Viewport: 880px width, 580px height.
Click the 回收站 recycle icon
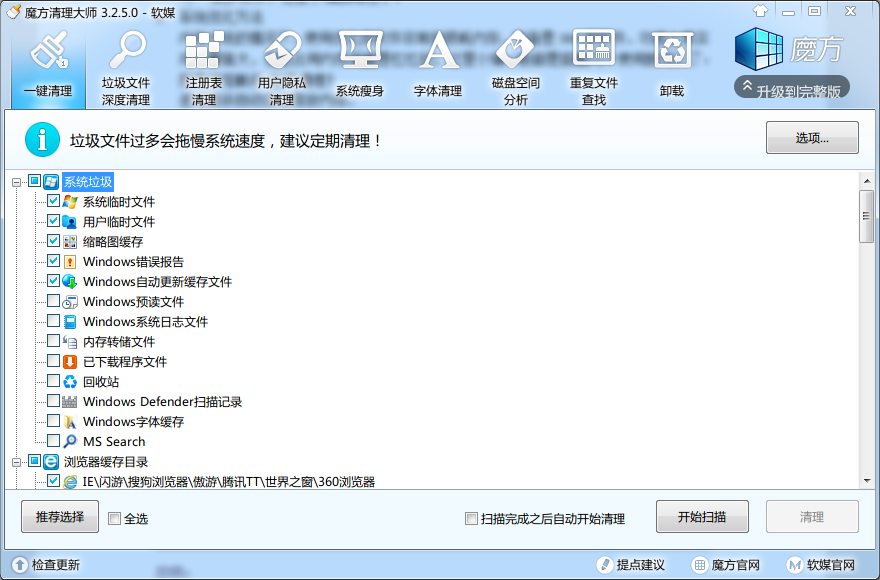coord(70,382)
